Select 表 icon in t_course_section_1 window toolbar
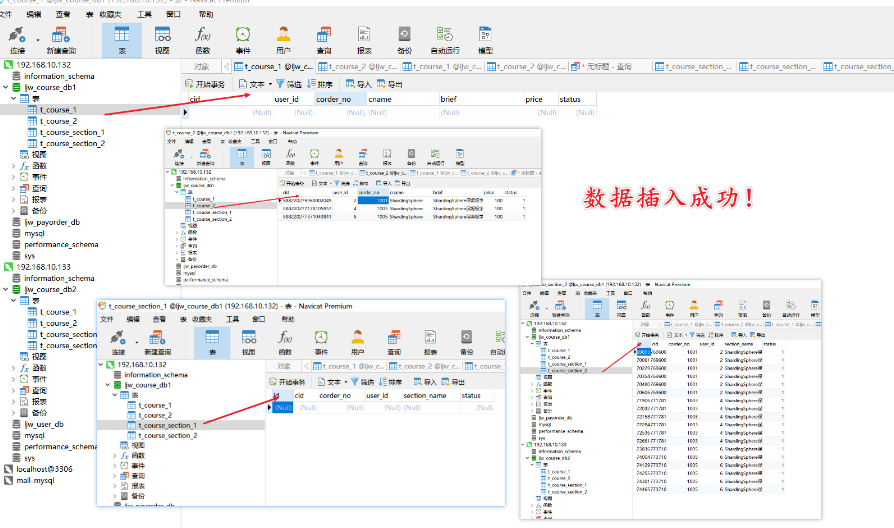 [212, 342]
